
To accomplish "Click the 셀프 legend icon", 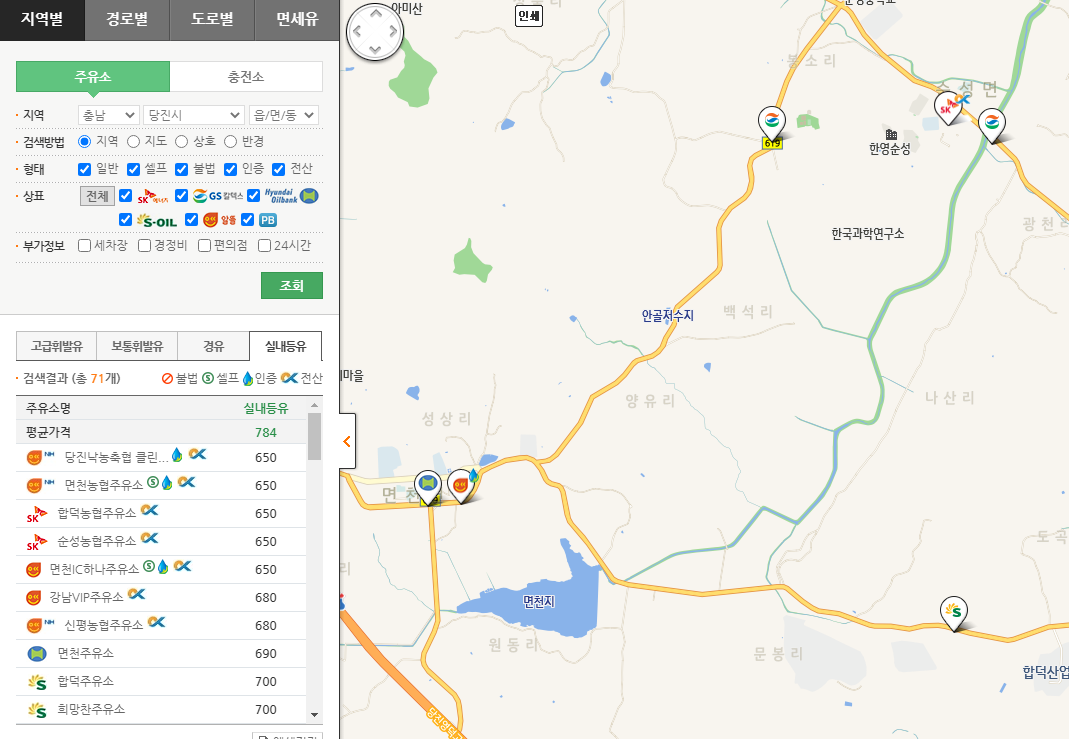I will tap(208, 378).
